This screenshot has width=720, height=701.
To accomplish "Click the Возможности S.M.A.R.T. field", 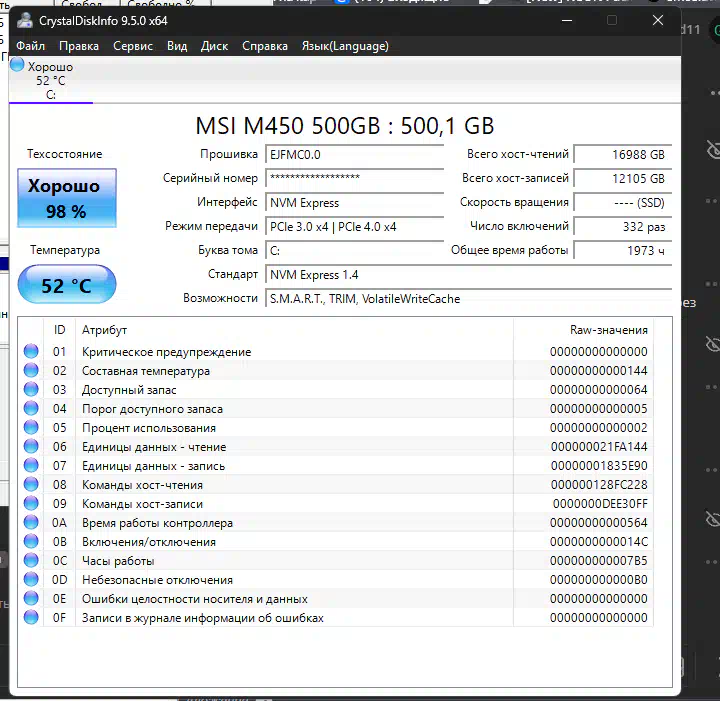I will tap(468, 299).
